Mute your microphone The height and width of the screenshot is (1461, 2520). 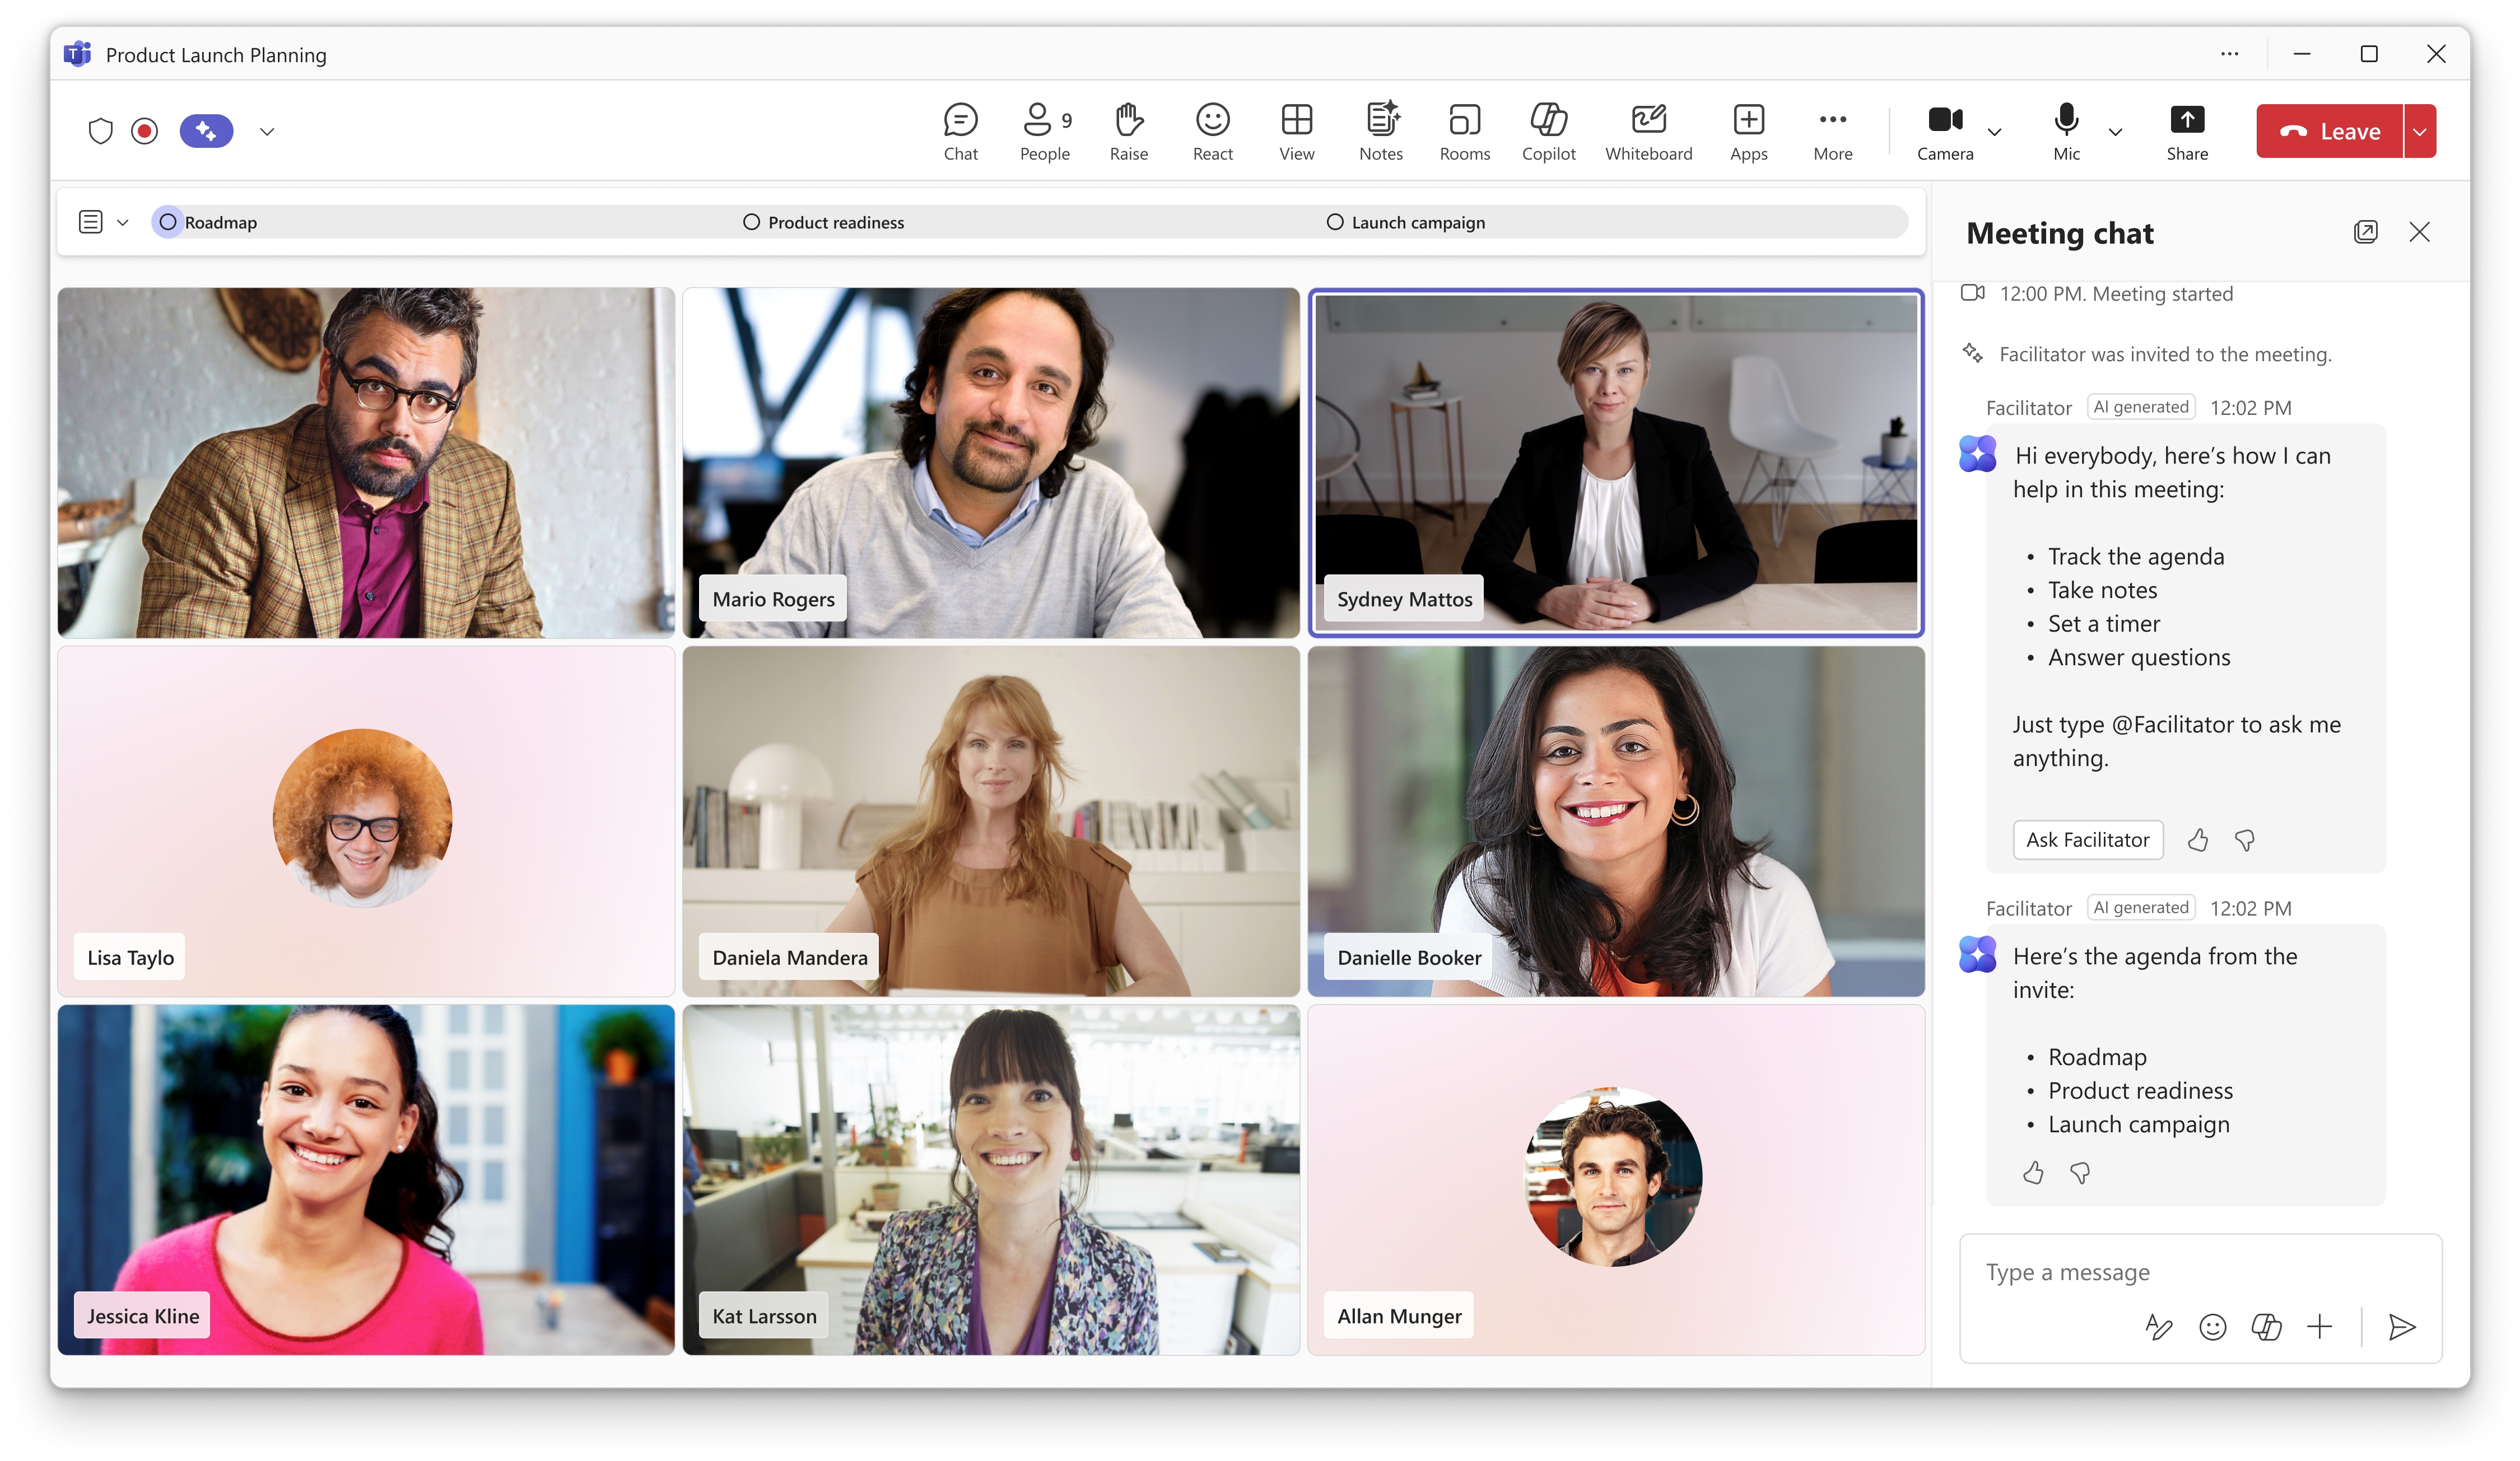tap(2064, 130)
